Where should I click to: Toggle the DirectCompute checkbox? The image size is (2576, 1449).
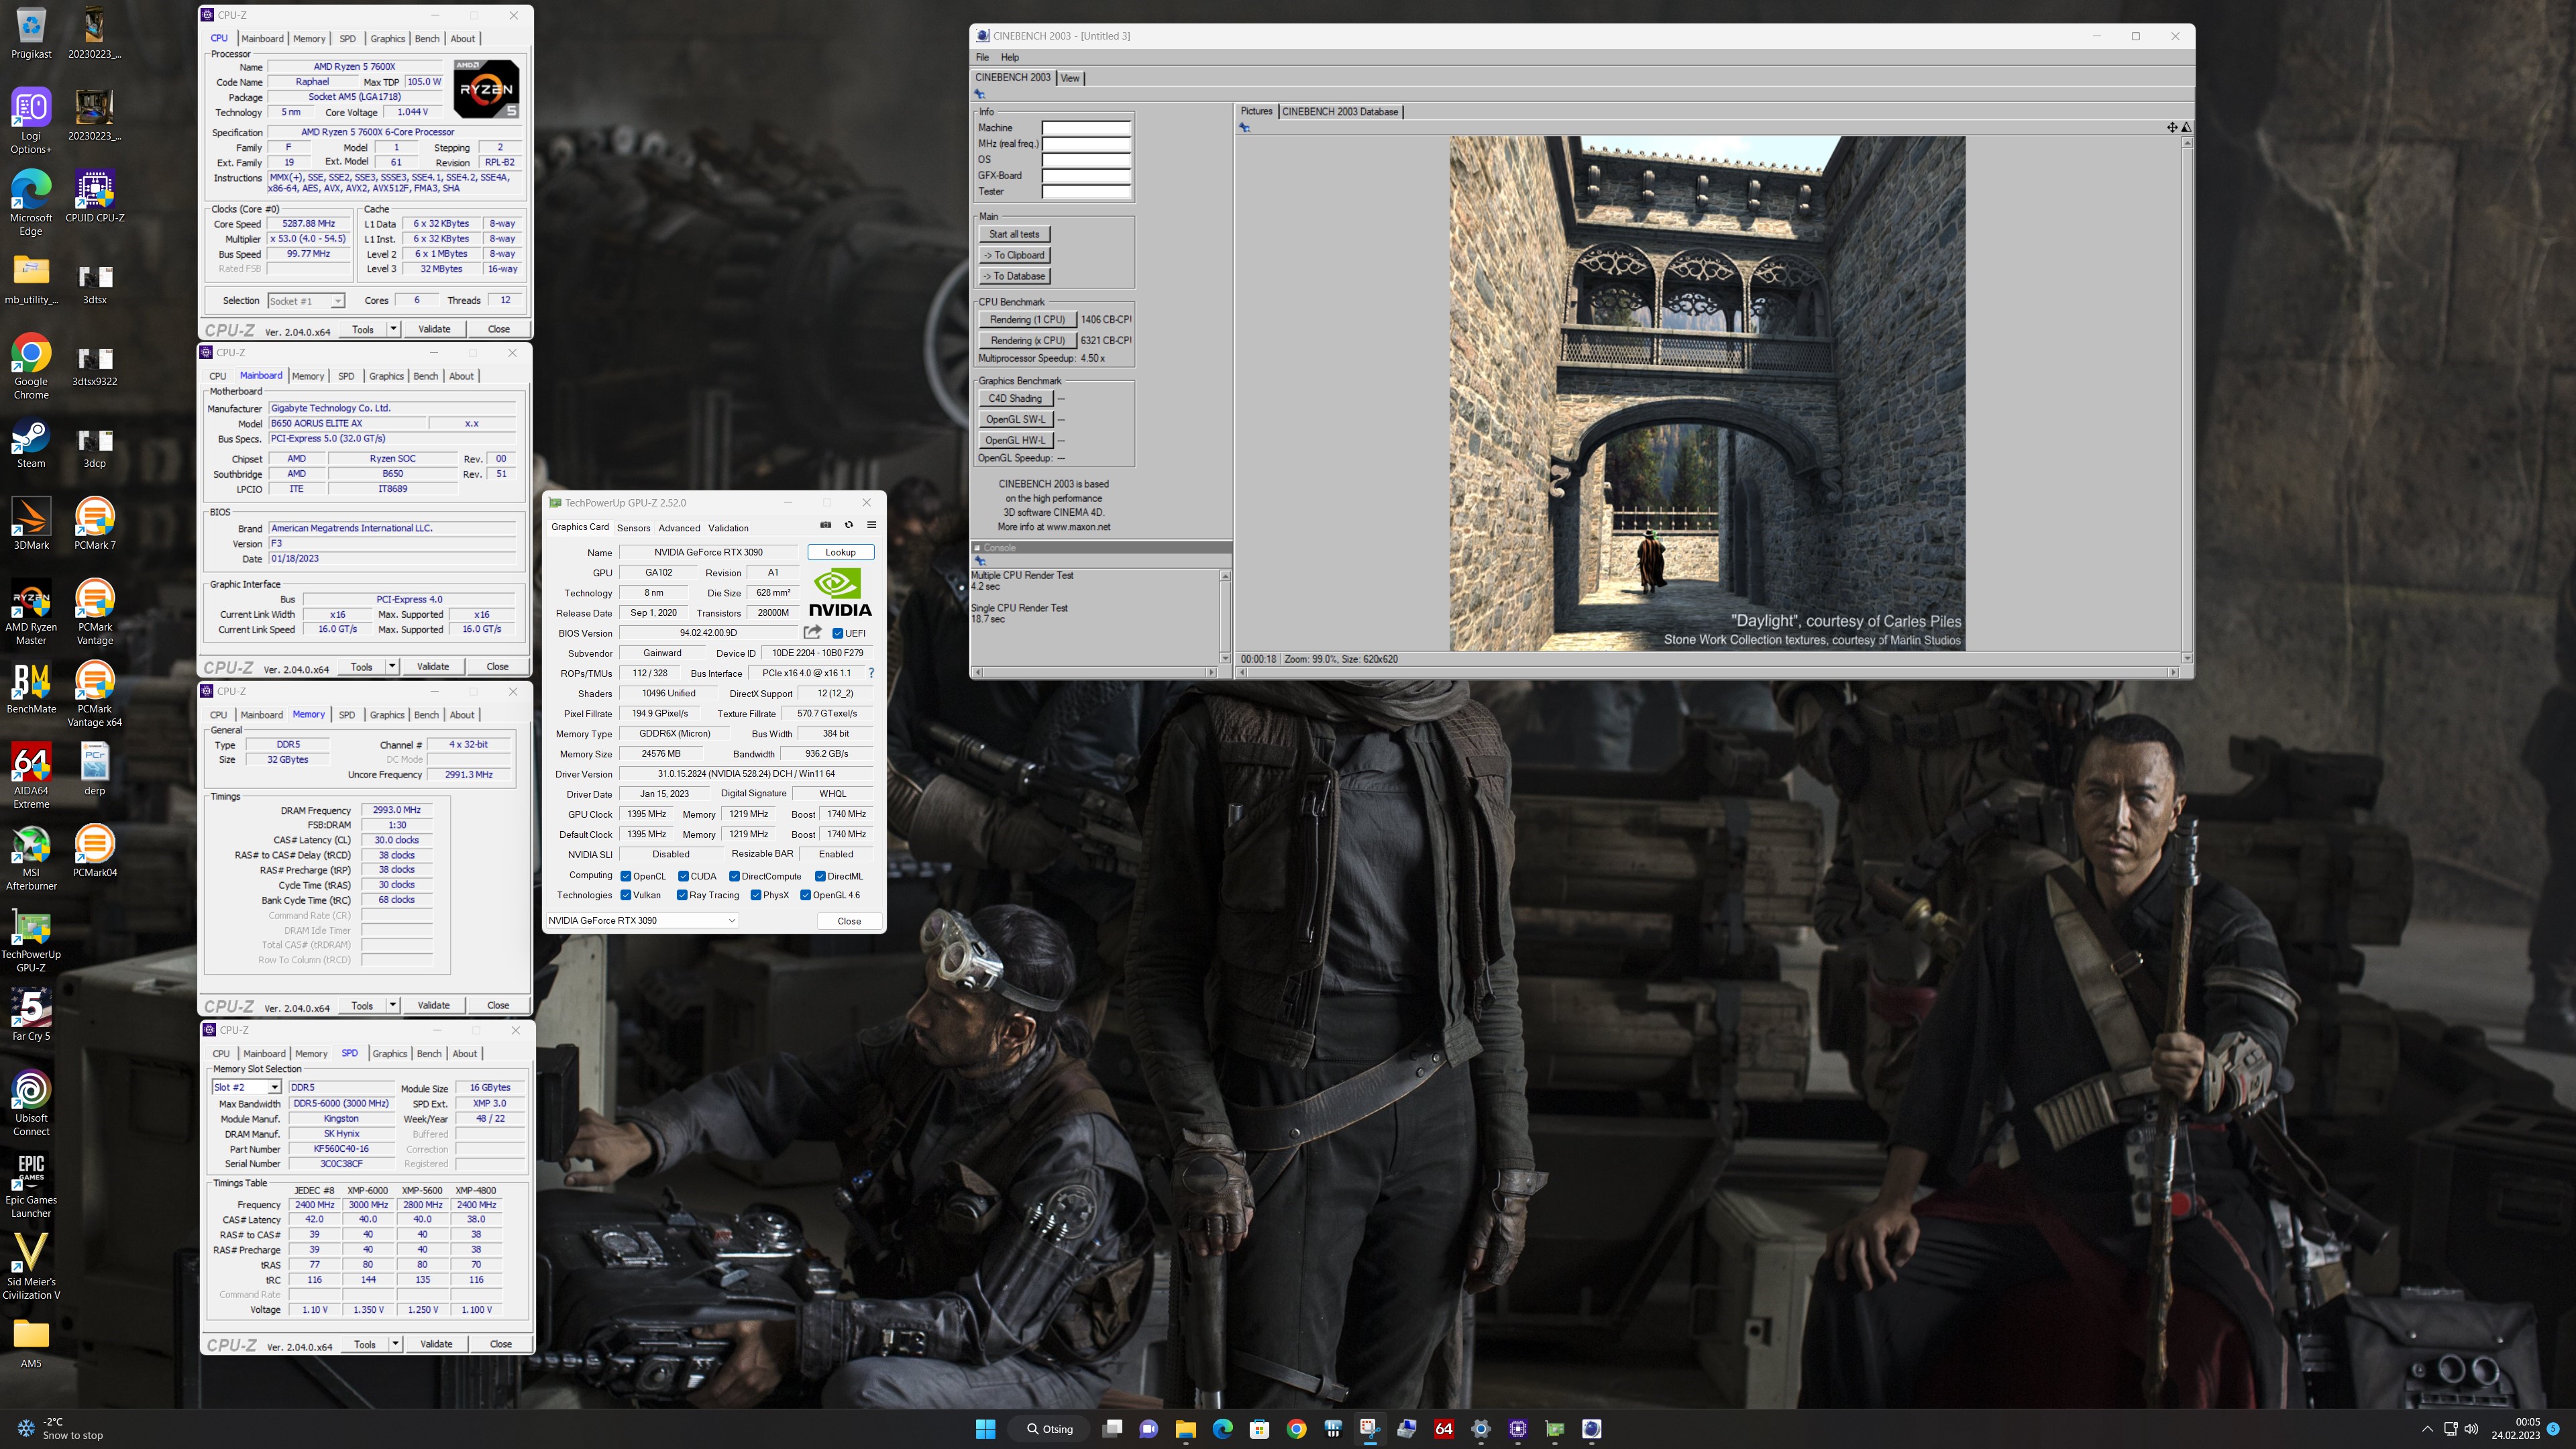(734, 876)
